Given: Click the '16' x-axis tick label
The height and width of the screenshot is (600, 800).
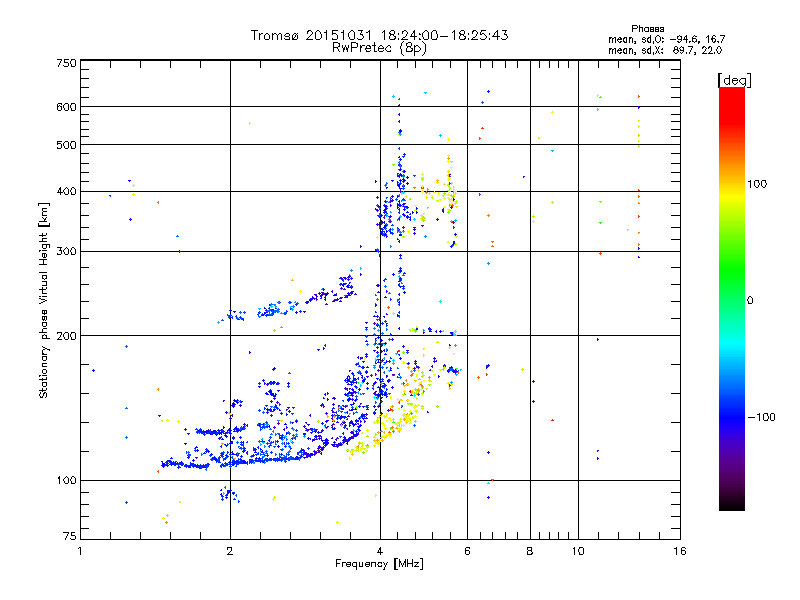Looking at the screenshot, I should point(680,551).
